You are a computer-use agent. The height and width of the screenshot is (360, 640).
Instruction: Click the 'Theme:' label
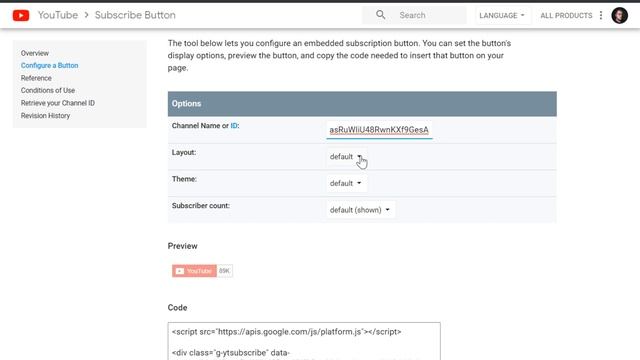pyautogui.click(x=184, y=179)
